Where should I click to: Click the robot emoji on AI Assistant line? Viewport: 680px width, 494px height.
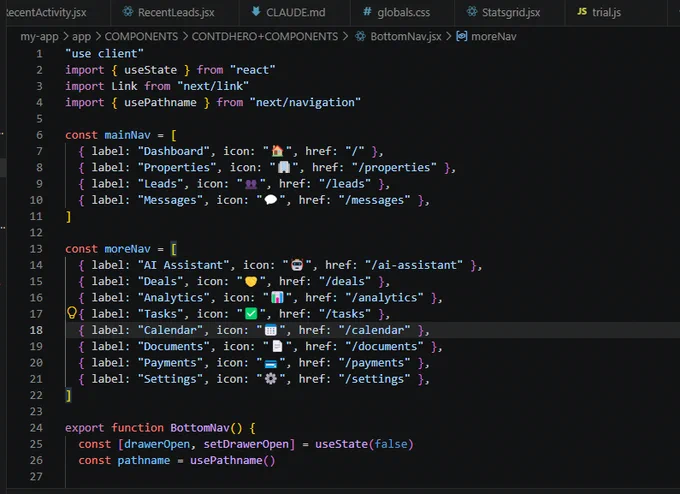click(297, 265)
